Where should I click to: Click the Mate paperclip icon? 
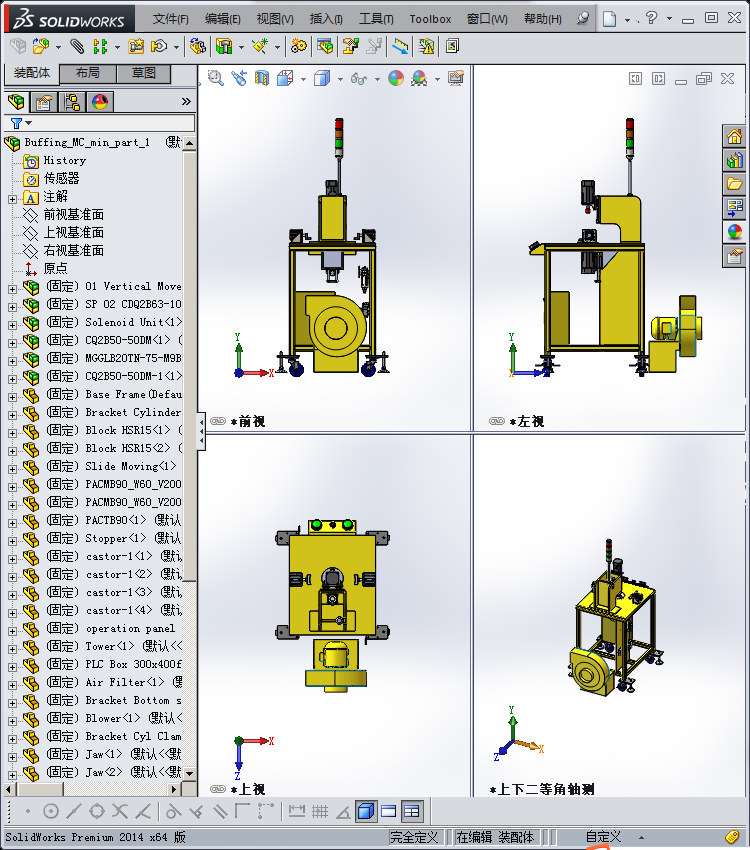pyautogui.click(x=77, y=46)
